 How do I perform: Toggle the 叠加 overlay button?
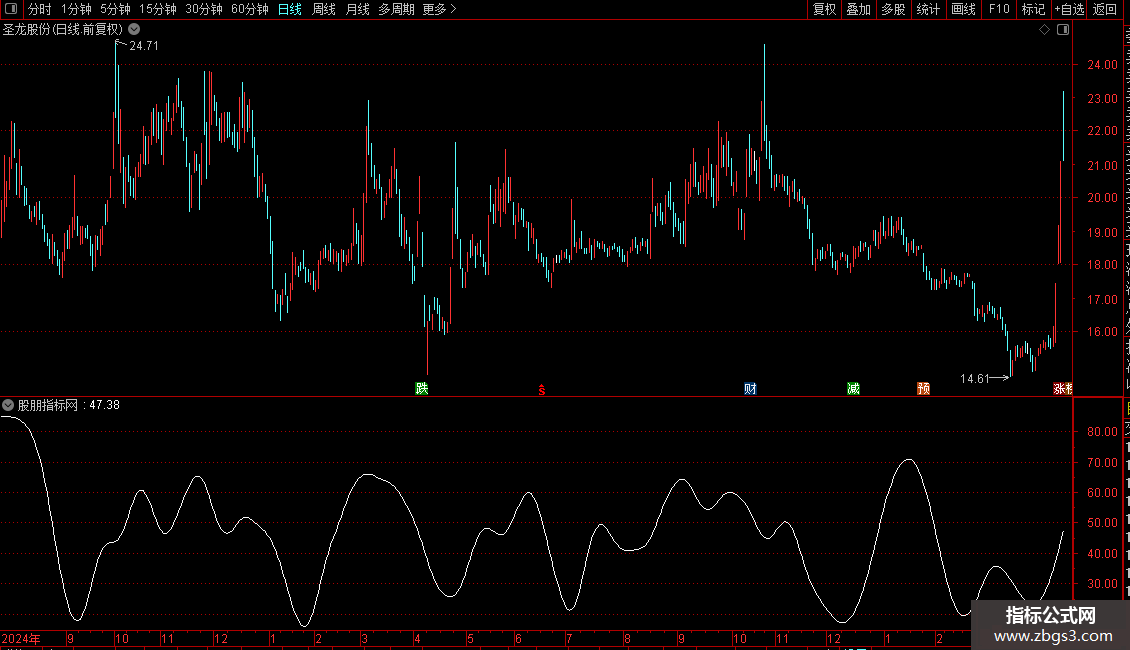pyautogui.click(x=858, y=9)
